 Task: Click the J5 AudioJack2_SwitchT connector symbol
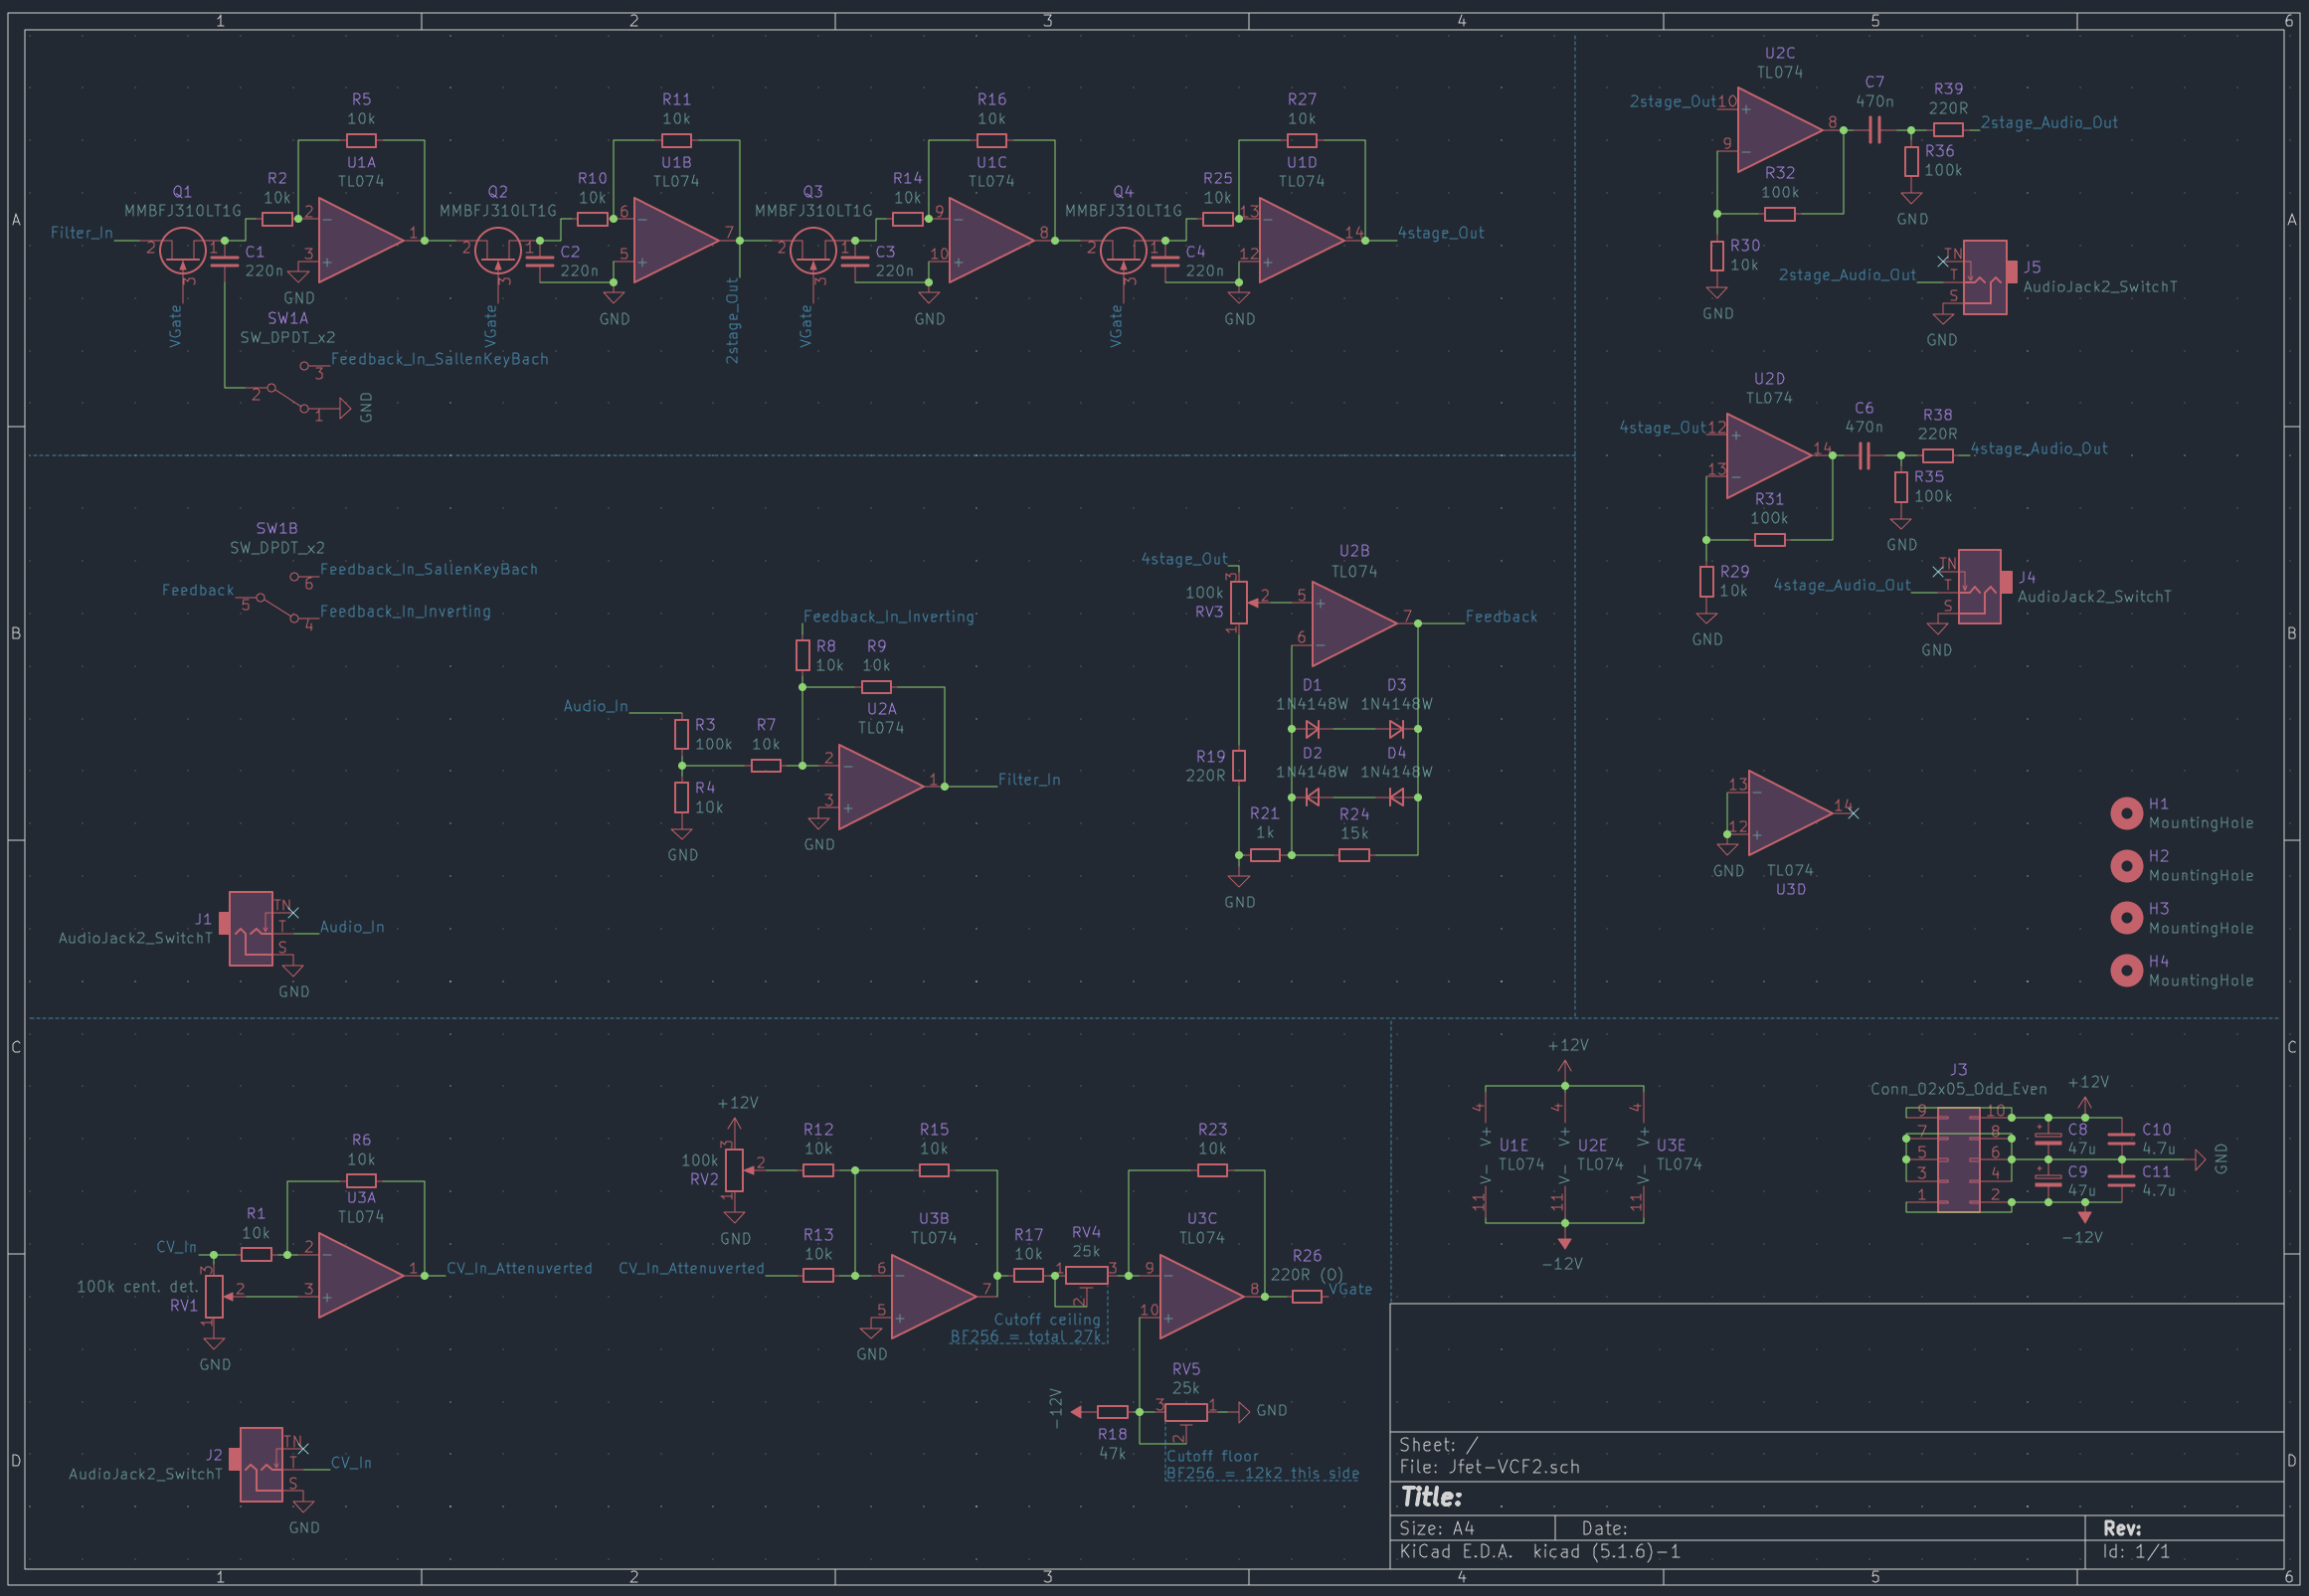pos(1986,277)
